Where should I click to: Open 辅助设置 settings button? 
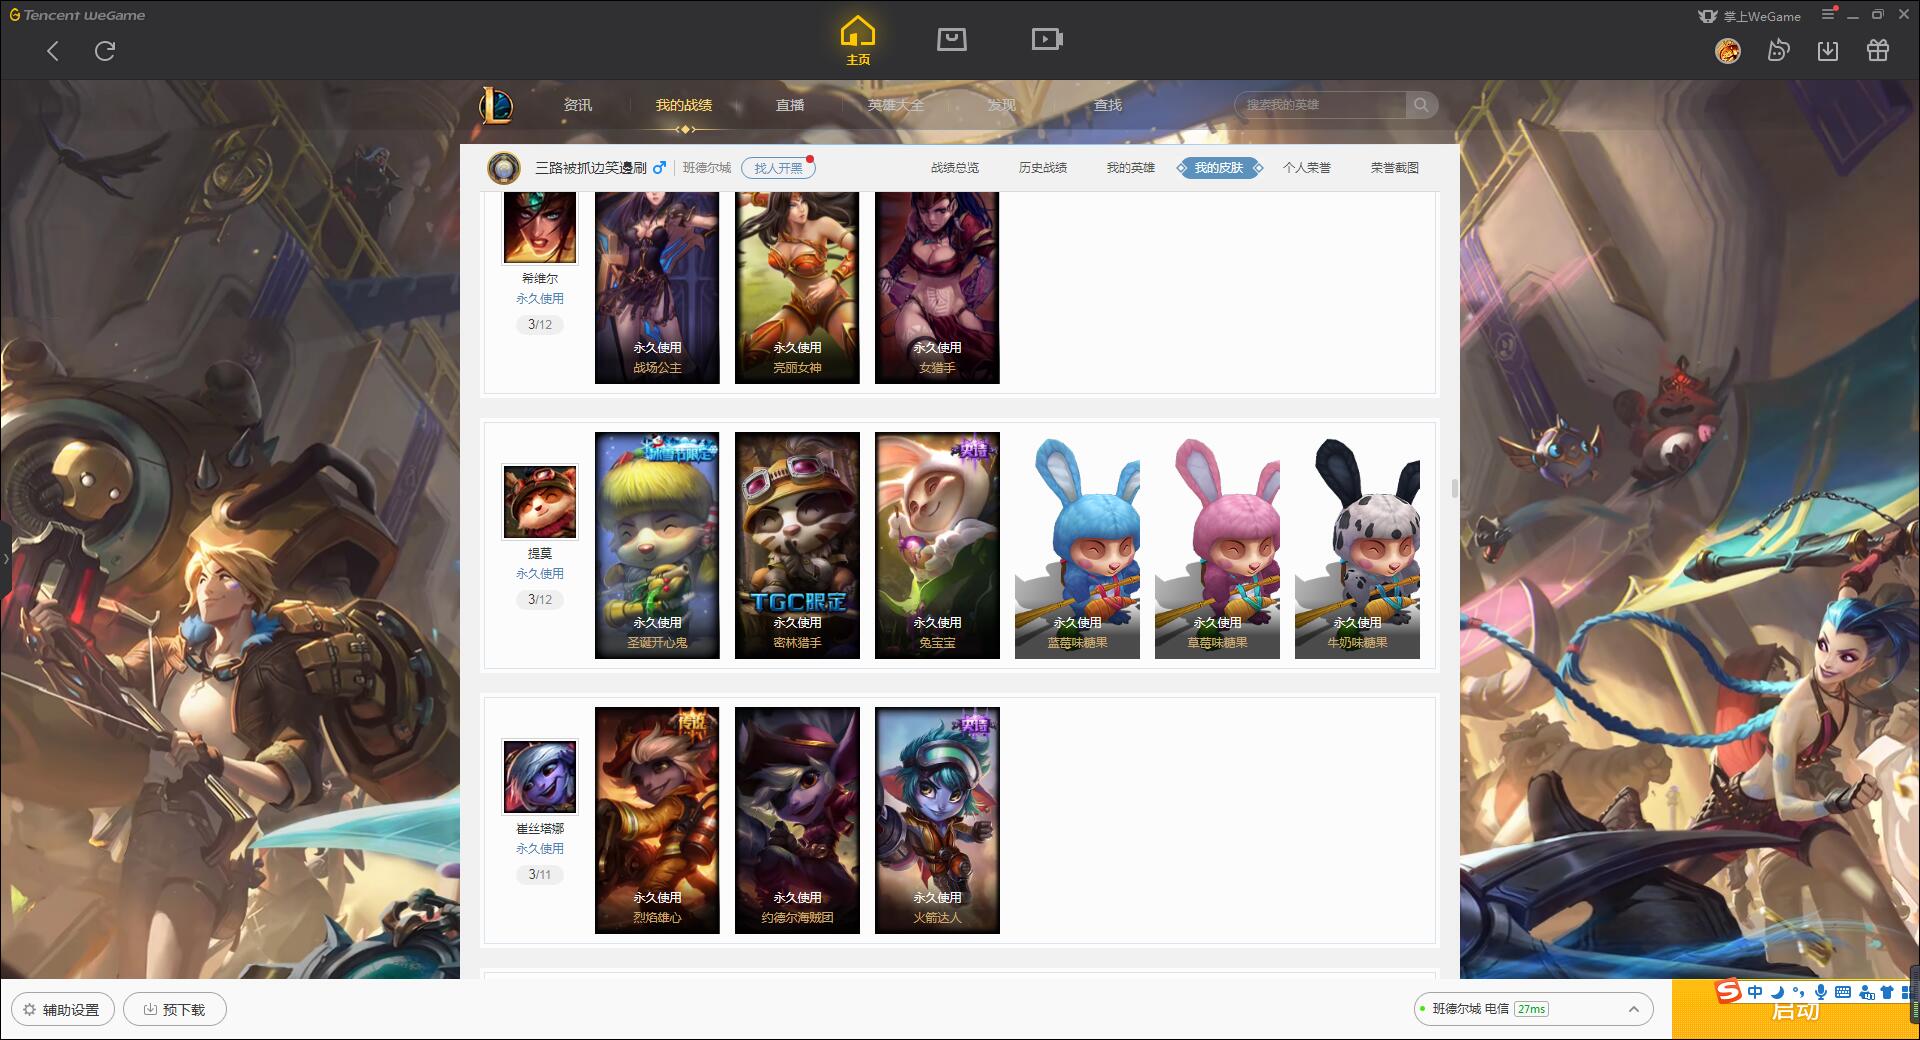click(62, 1009)
